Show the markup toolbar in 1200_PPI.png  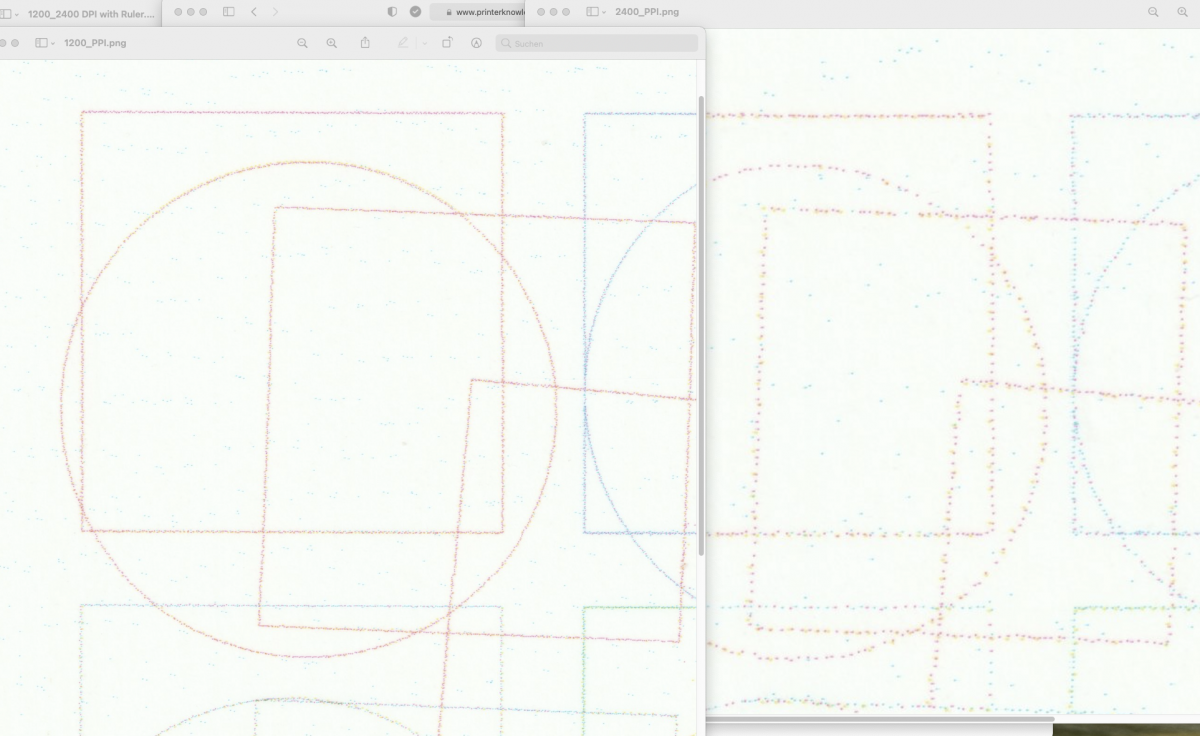point(476,43)
